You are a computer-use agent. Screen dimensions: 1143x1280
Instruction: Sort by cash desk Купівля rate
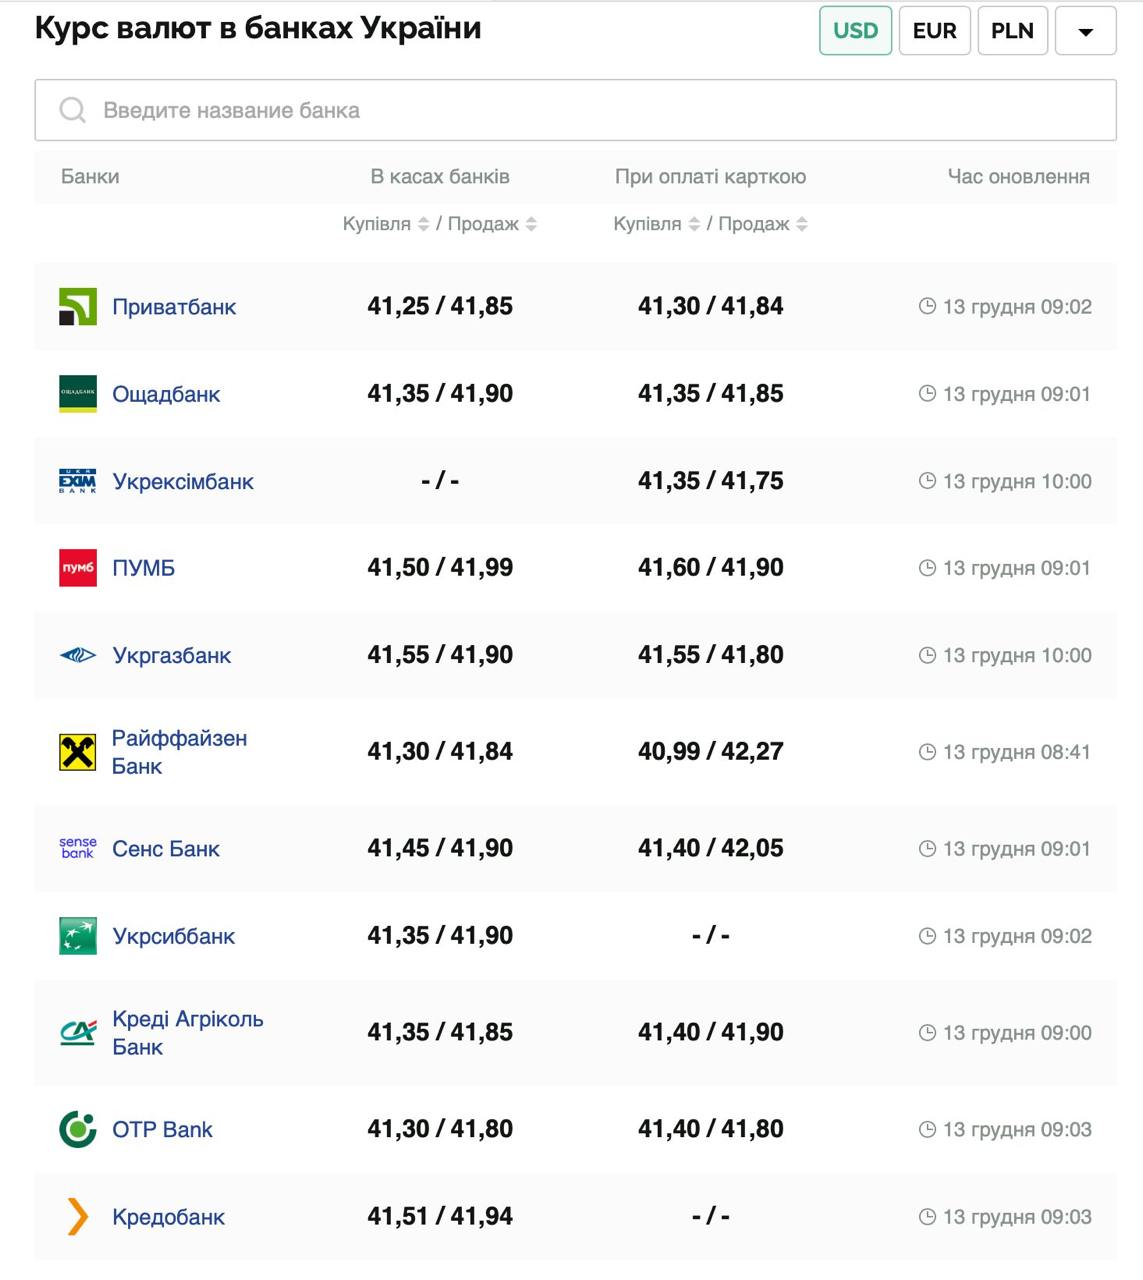[423, 224]
